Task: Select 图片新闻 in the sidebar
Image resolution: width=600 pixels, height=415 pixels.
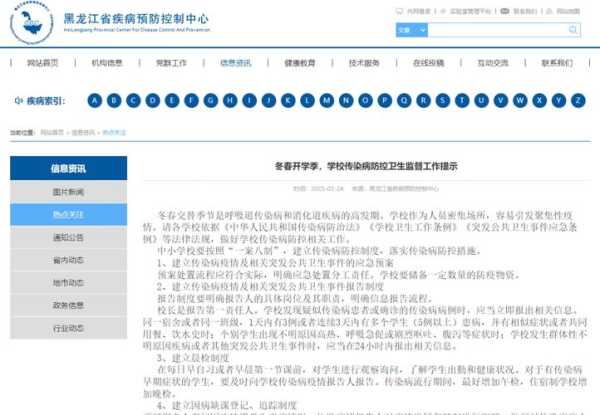Action: click(68, 192)
